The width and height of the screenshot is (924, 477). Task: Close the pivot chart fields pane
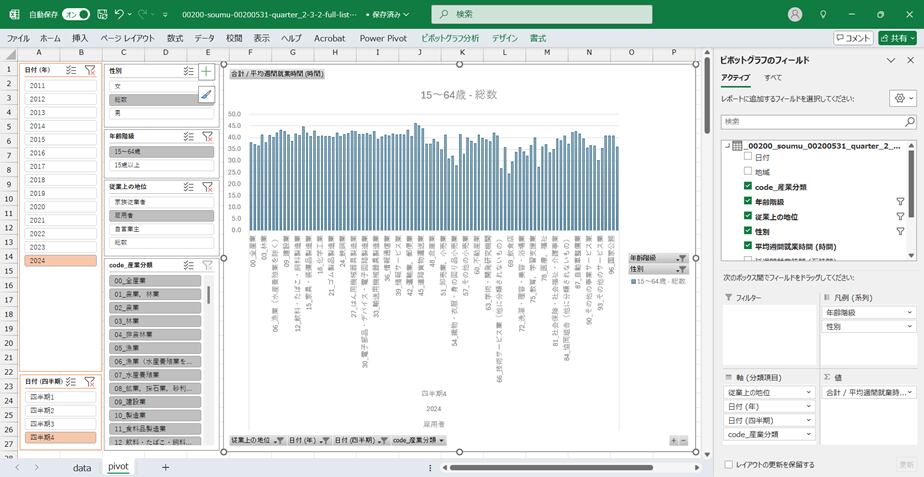pos(910,61)
